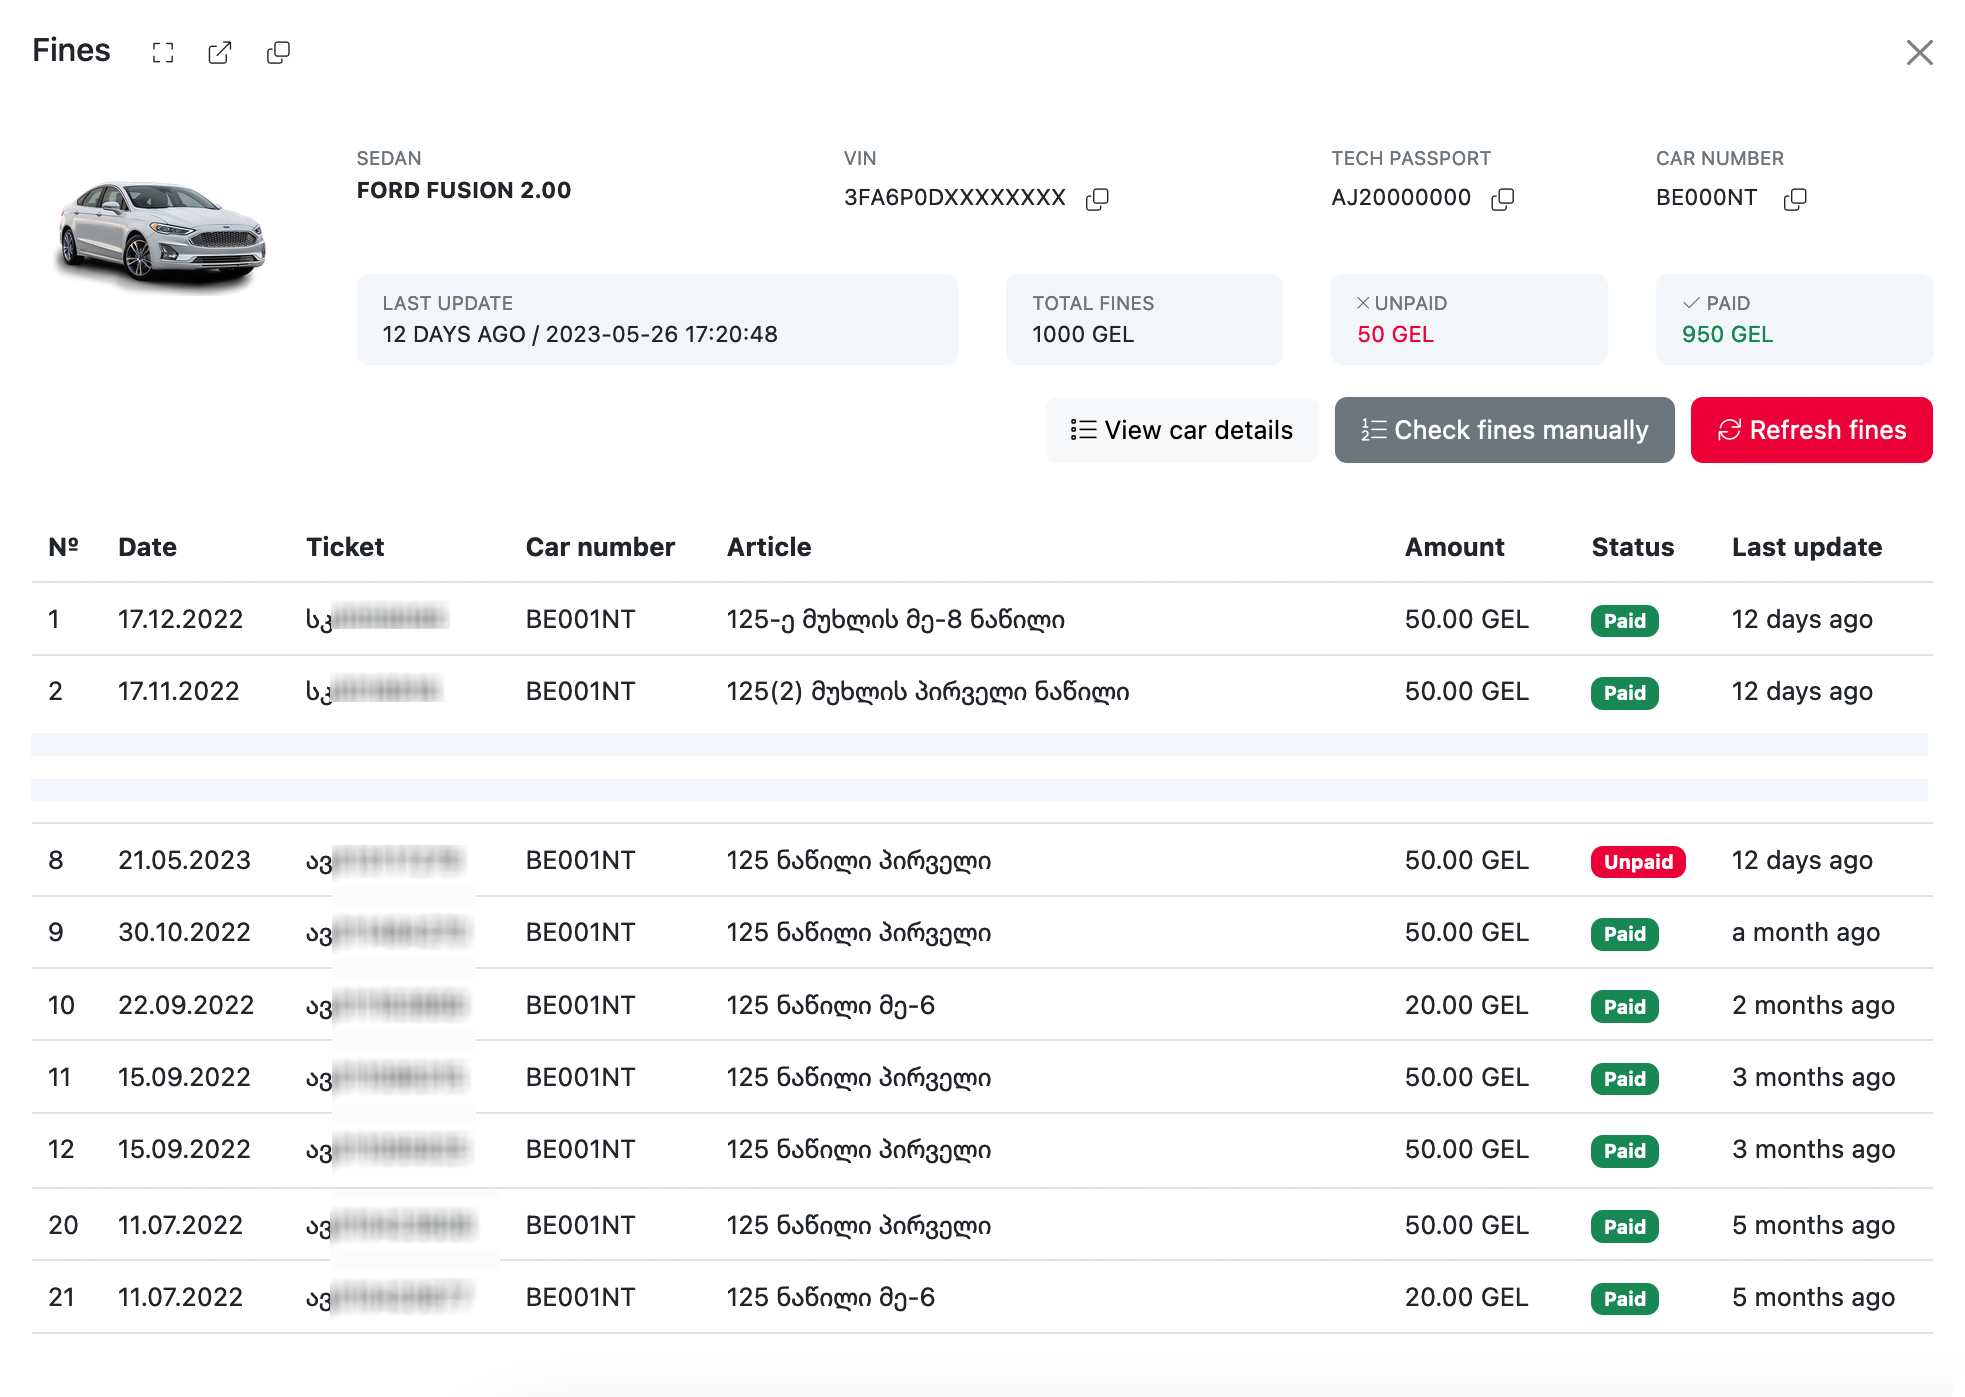The image size is (1965, 1397).
Task: Click the Last update column header
Action: coord(1806,547)
